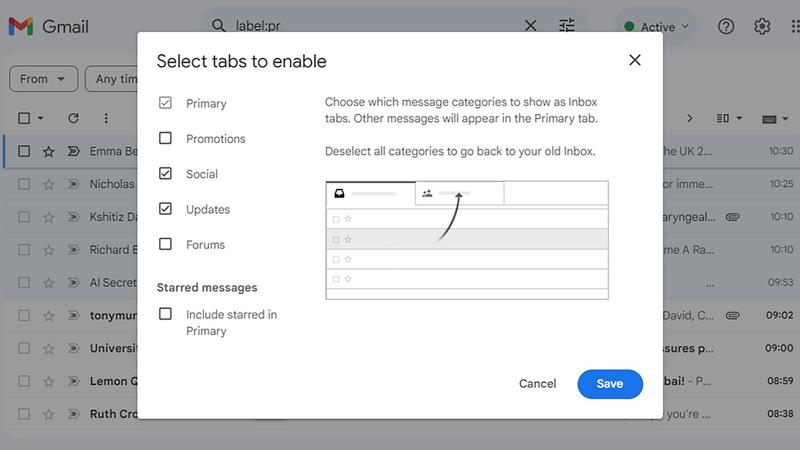Star the Emma message

[x=48, y=152]
